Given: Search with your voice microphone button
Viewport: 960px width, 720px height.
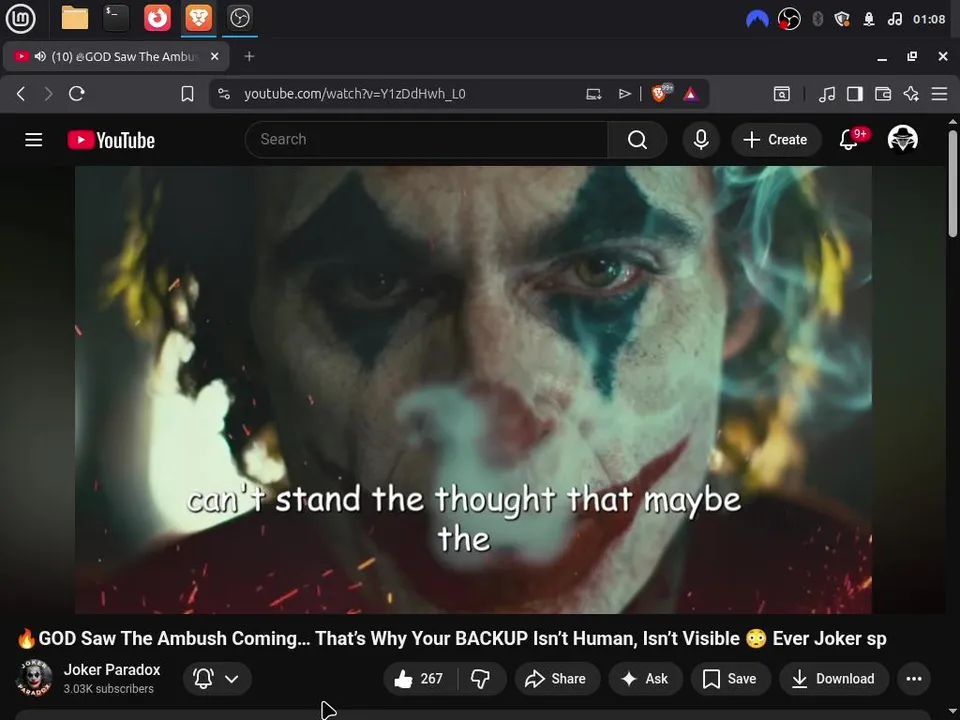Looking at the screenshot, I should click(x=701, y=140).
